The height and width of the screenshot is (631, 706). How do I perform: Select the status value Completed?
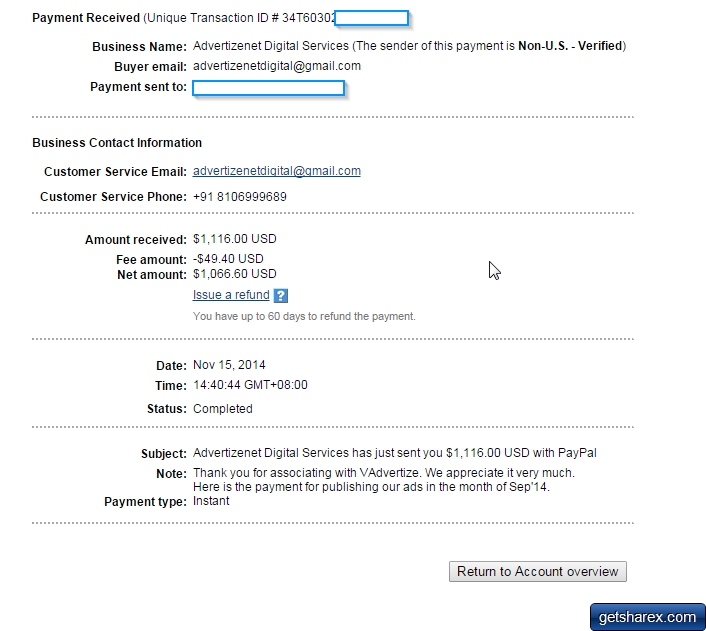pyautogui.click(x=222, y=409)
